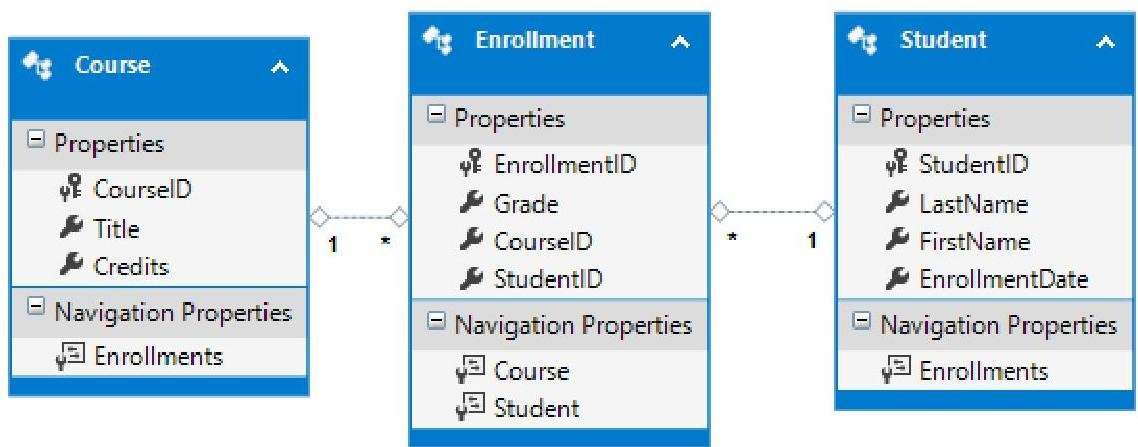
Task: Select the Student navigation property in Enrollment
Action: (537, 408)
